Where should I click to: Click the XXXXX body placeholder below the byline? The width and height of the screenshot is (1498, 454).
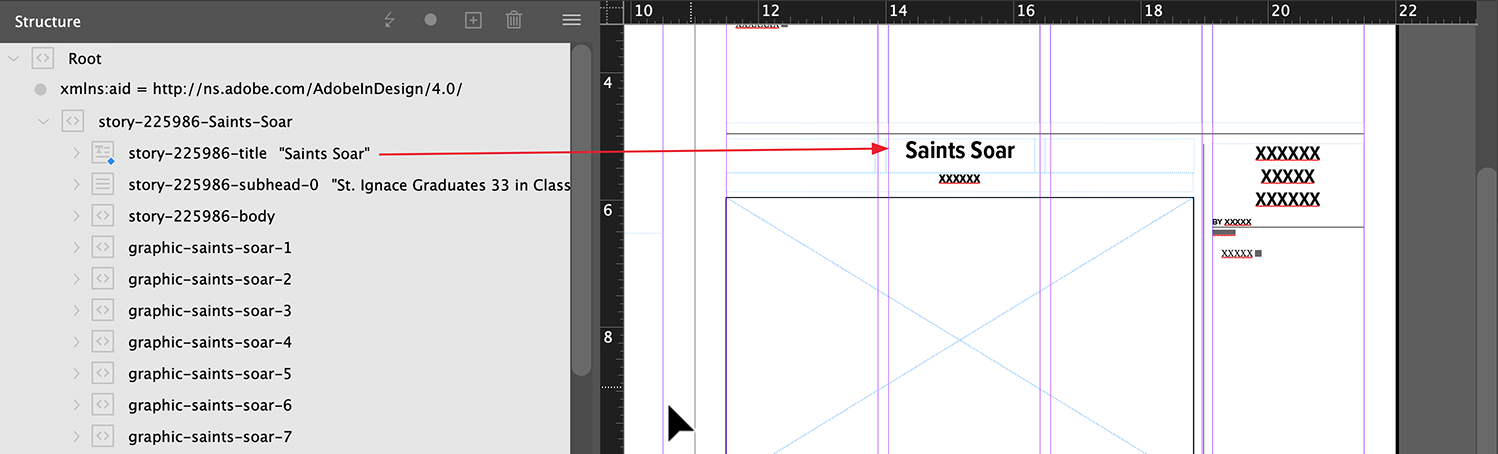tap(1237, 254)
